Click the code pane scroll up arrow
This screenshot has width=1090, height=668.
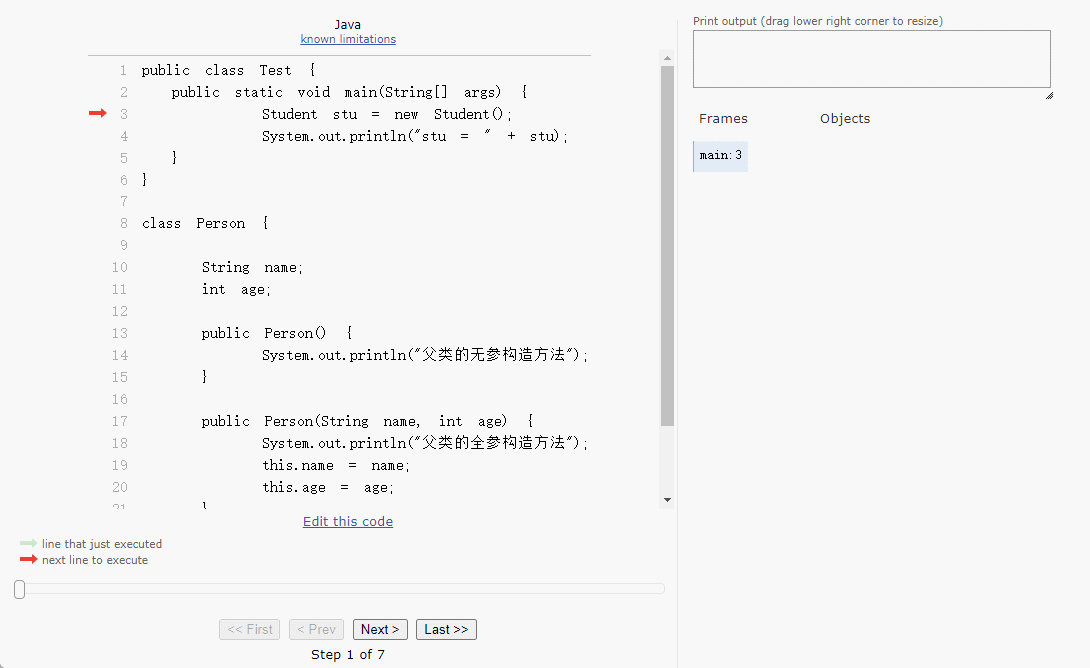point(667,59)
